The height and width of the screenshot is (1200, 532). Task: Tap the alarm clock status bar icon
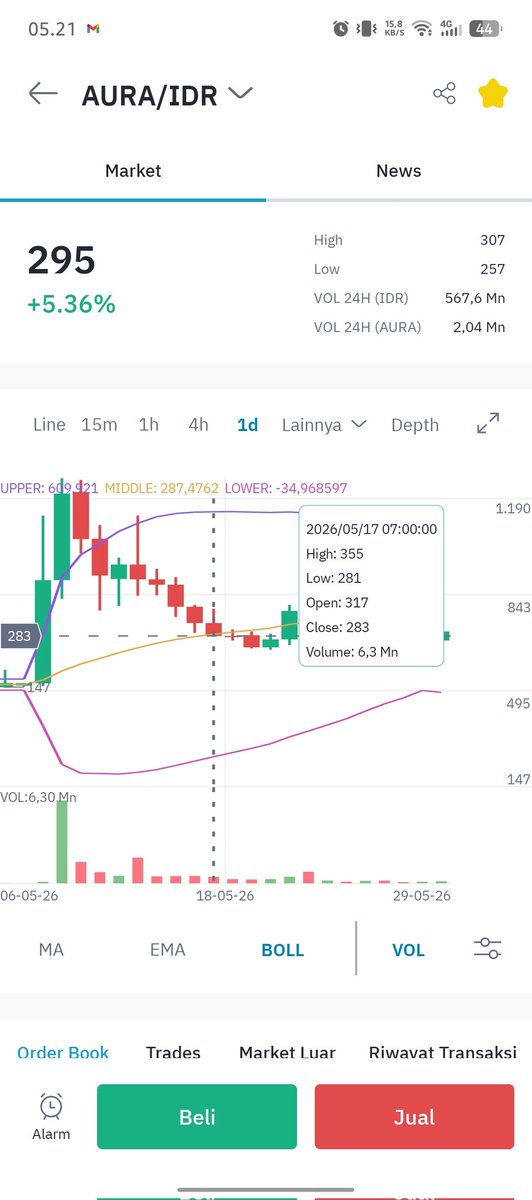coord(341,29)
